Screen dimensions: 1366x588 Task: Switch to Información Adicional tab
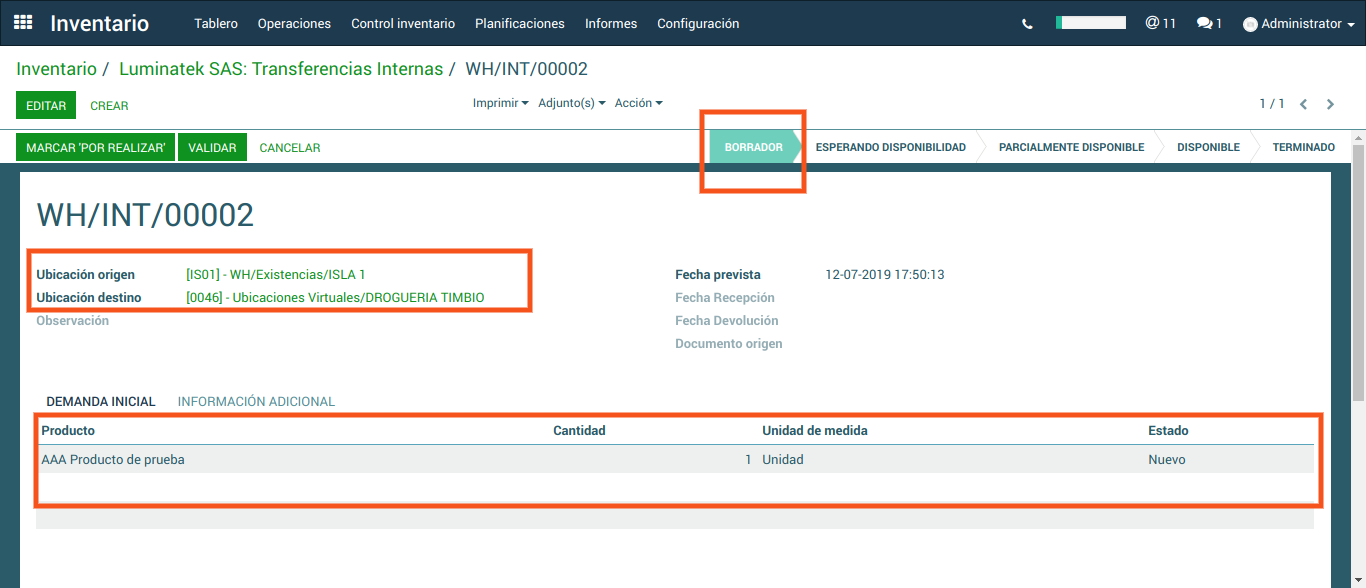pyautogui.click(x=256, y=401)
